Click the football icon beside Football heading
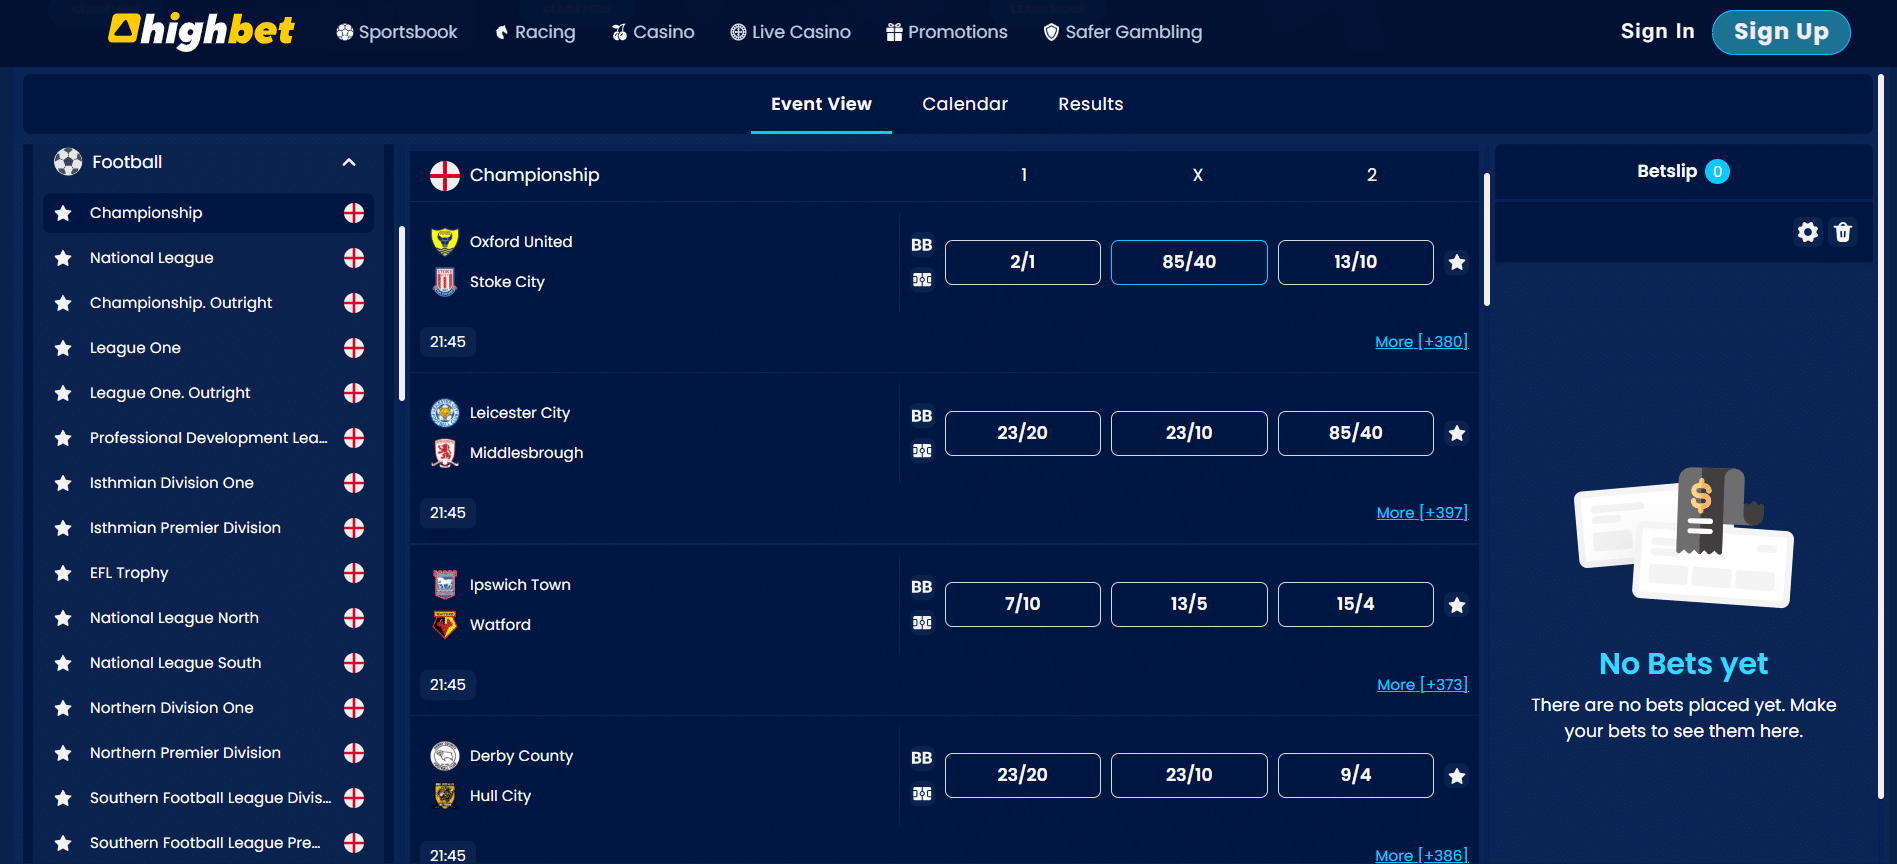 (x=68, y=162)
